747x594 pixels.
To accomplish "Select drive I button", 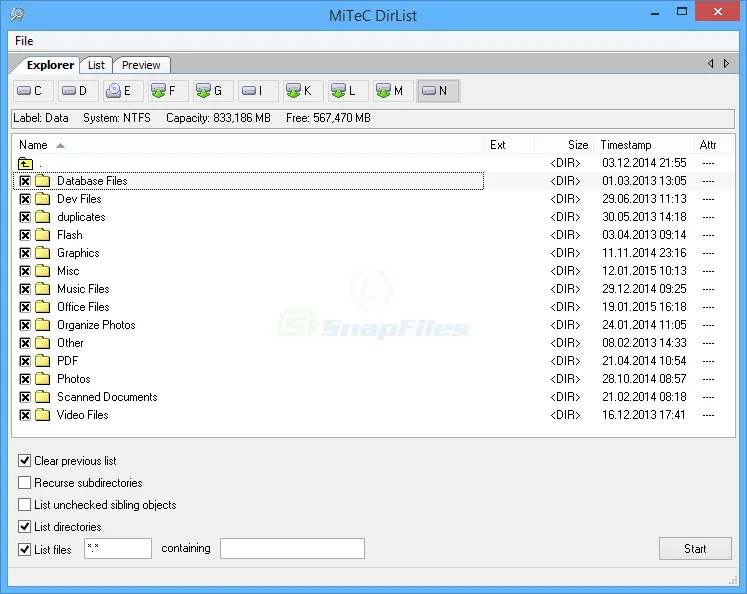I will 258,91.
